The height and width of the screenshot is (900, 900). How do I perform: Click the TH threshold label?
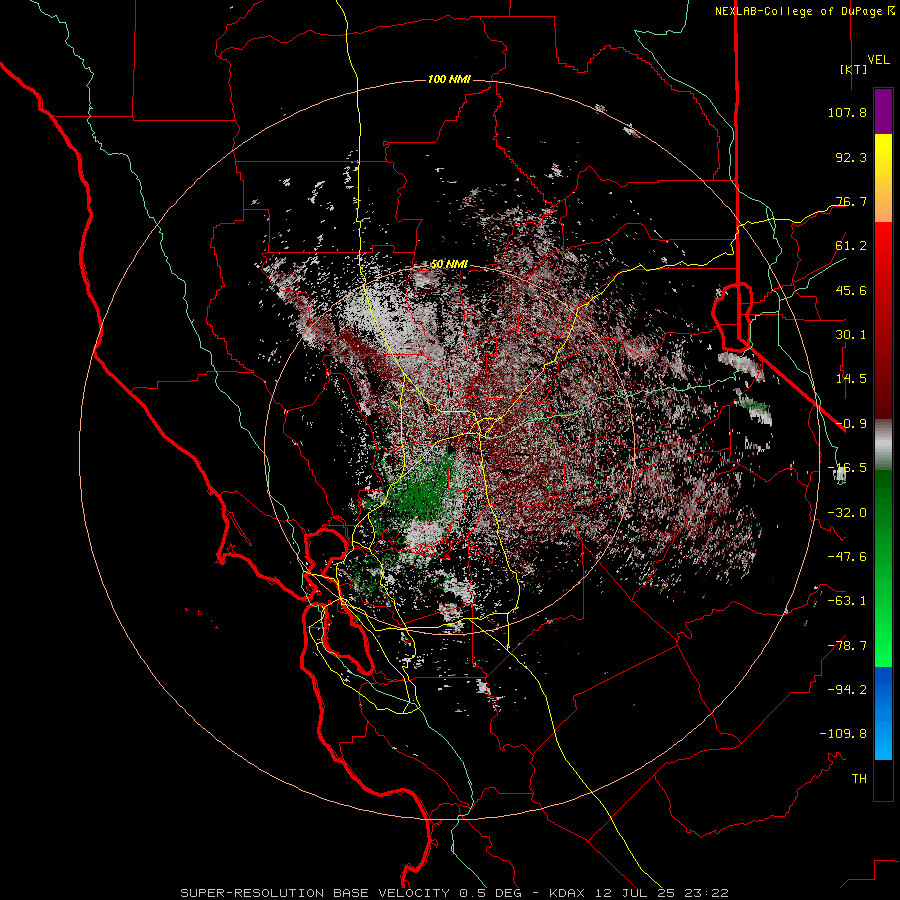[859, 779]
